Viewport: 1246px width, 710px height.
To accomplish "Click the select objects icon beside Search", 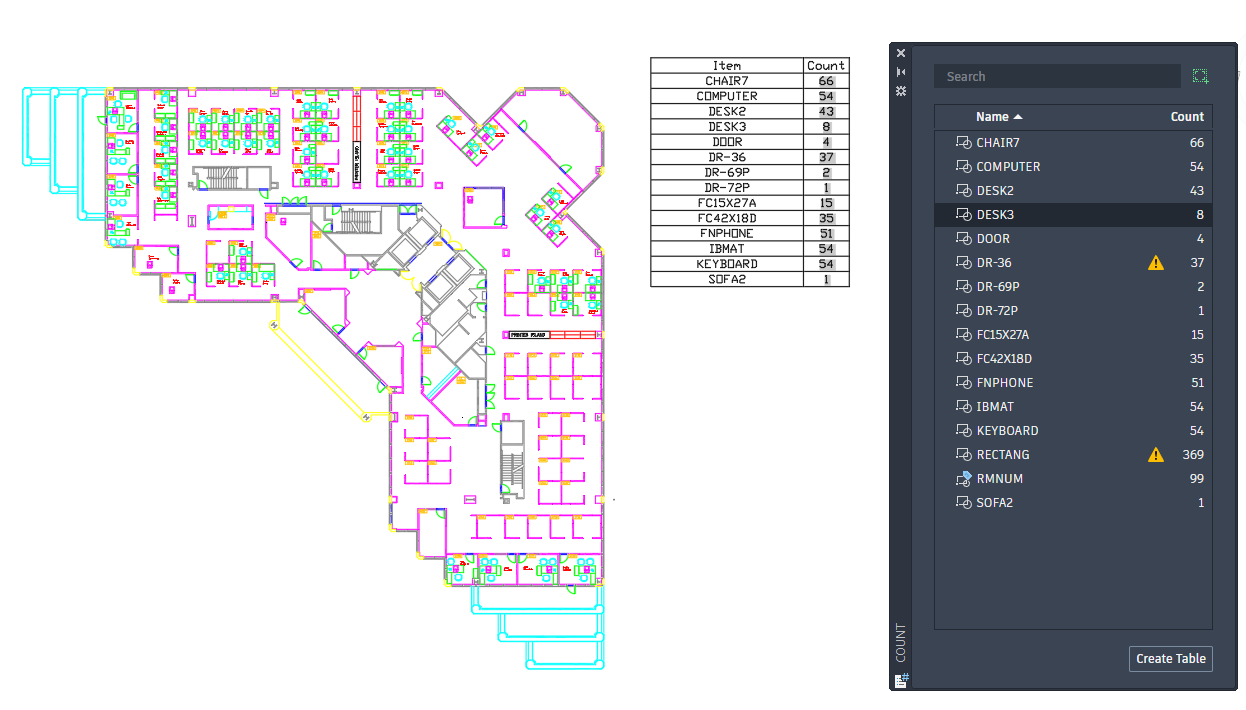I will tap(1201, 76).
